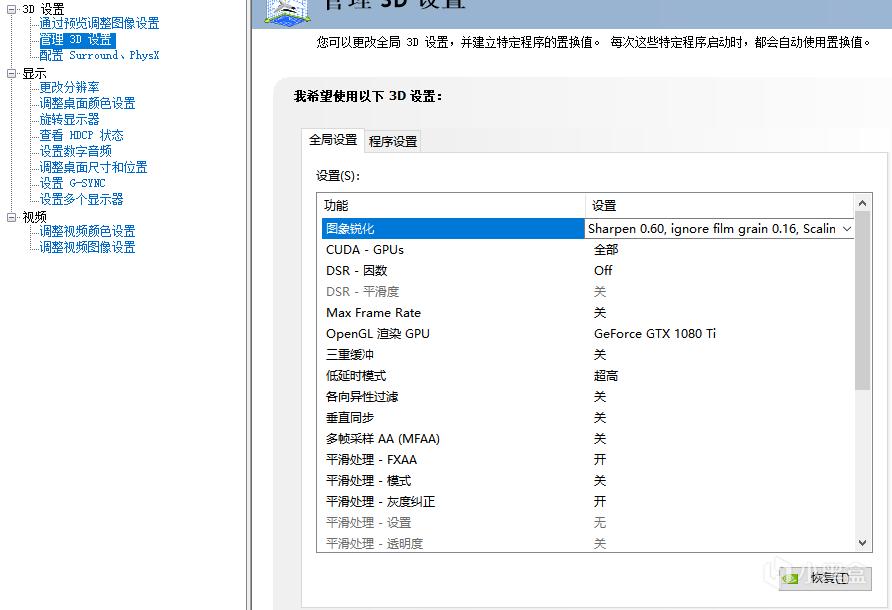Click the 关 value of 多帧采样 AA (MFAA)
This screenshot has width=892, height=610.
click(x=600, y=439)
